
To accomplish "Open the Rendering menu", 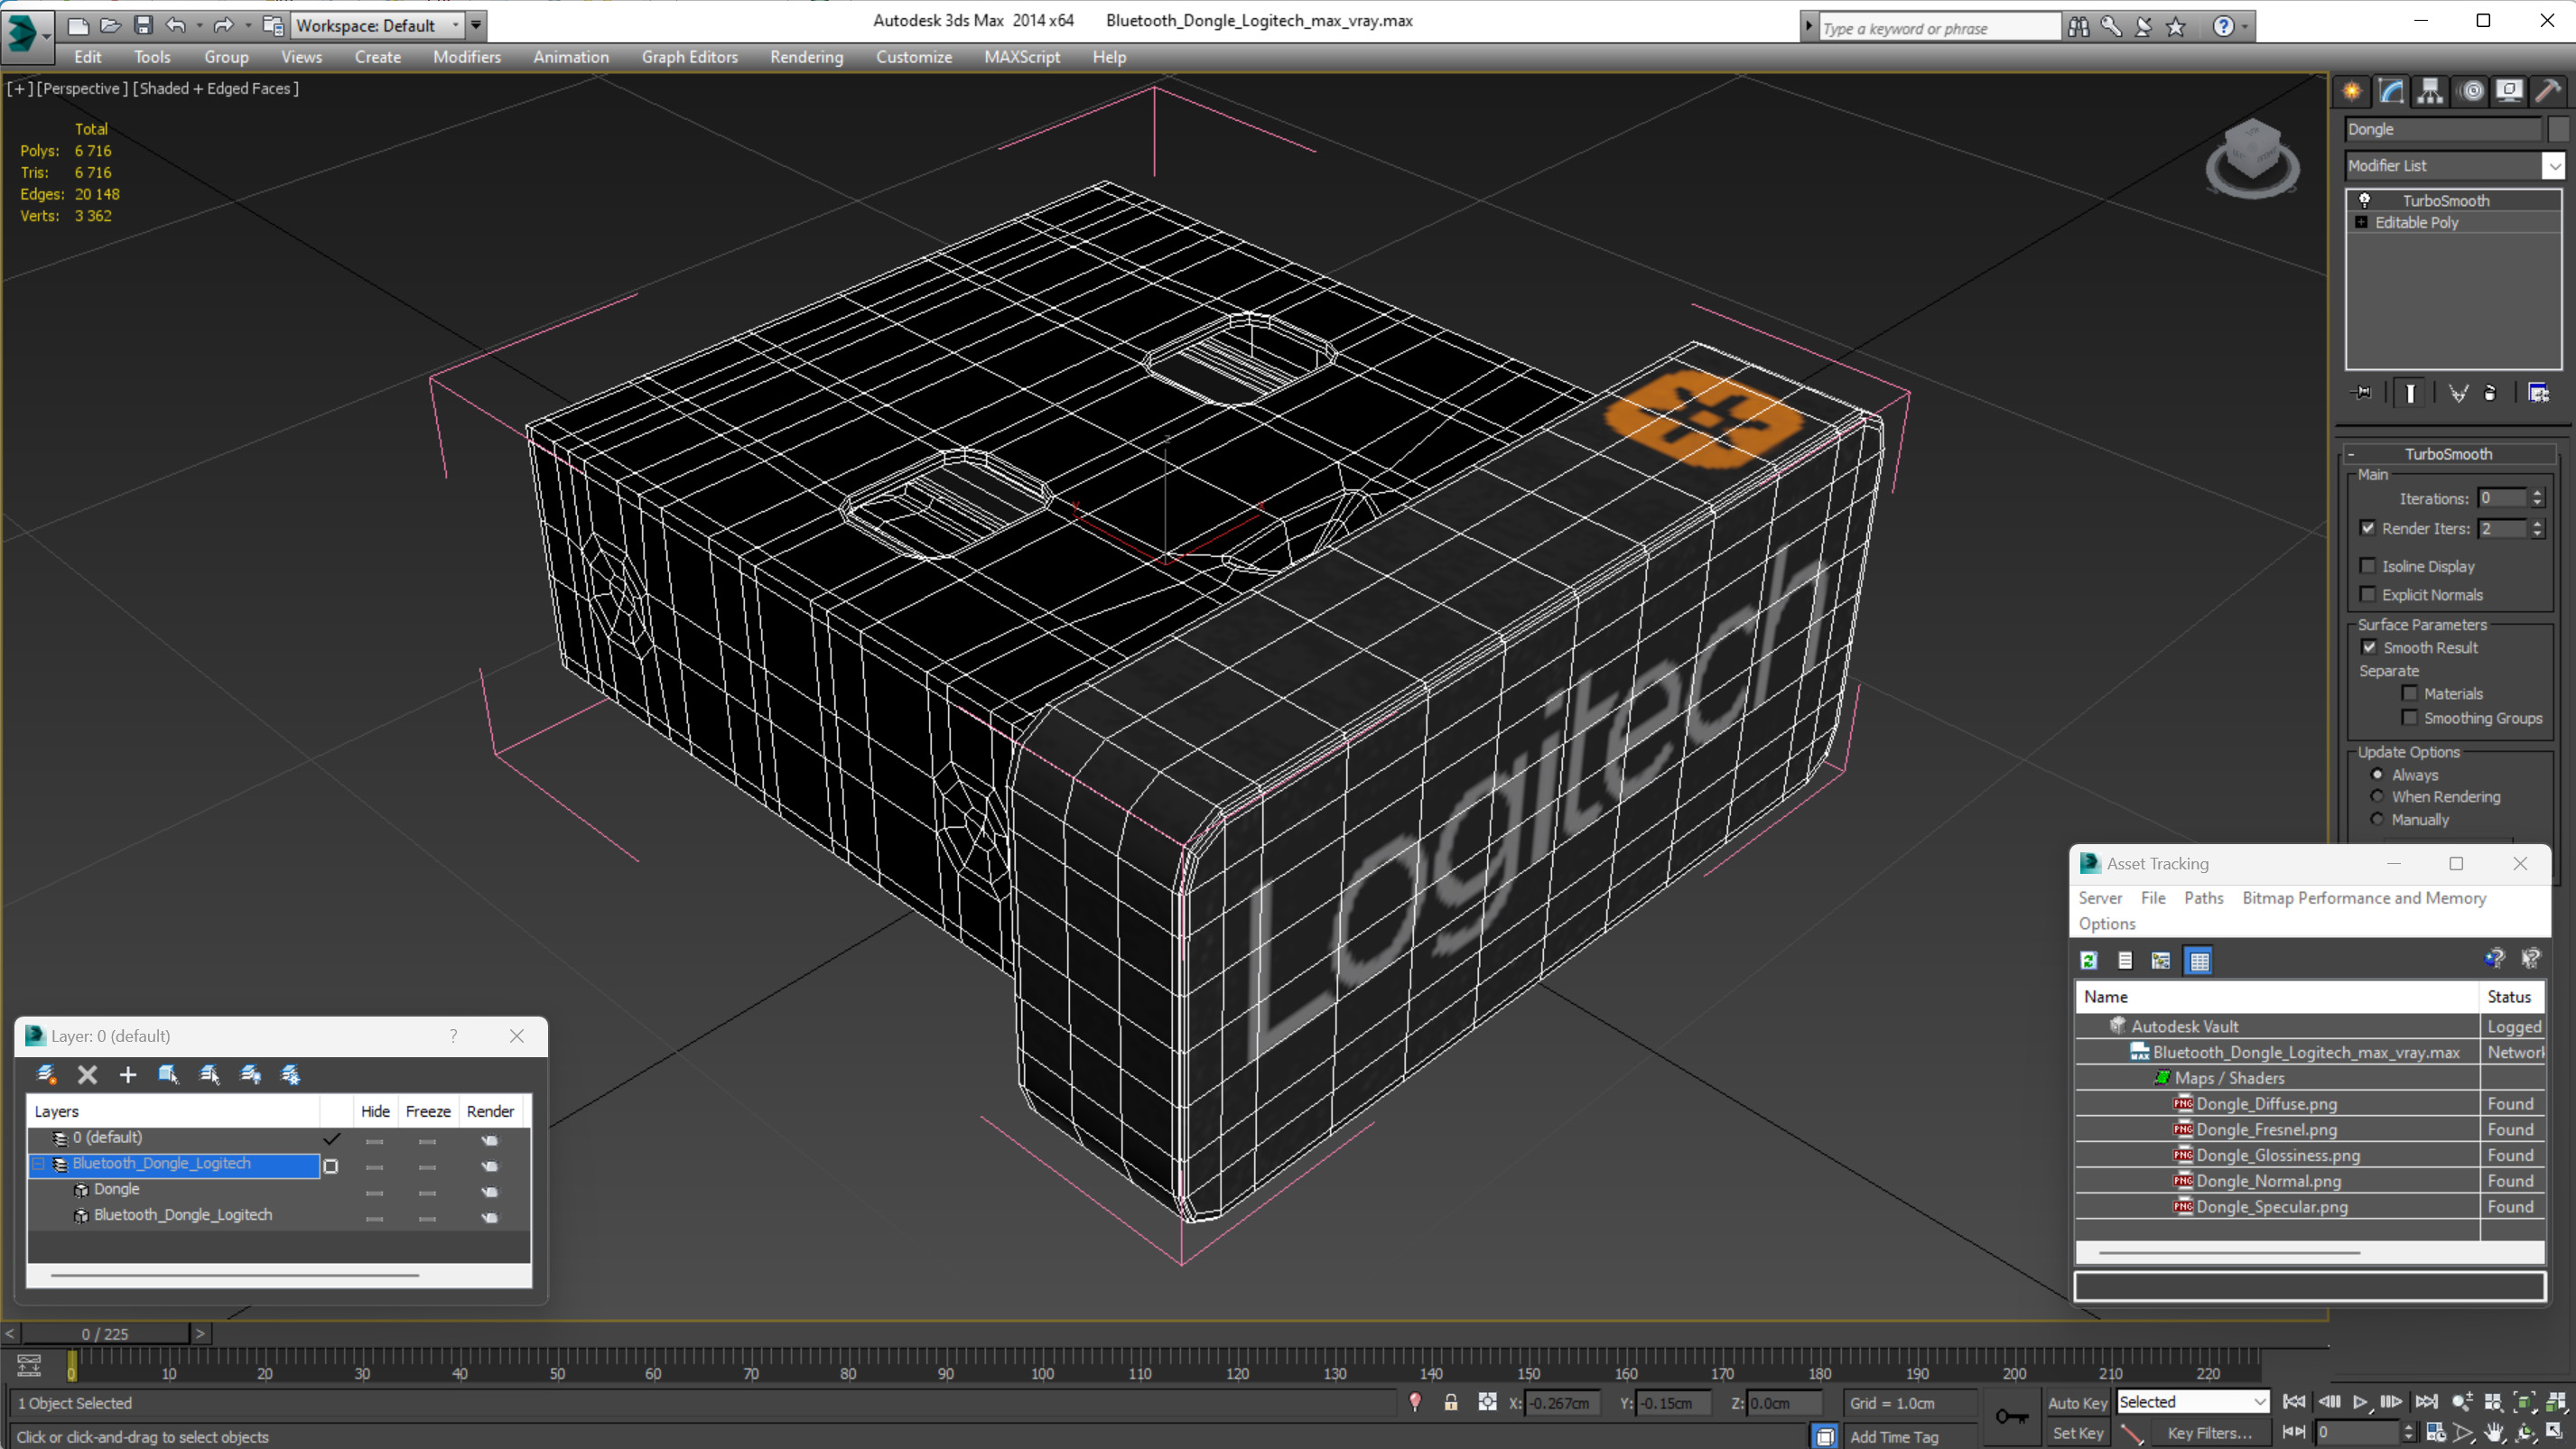I will (x=806, y=57).
